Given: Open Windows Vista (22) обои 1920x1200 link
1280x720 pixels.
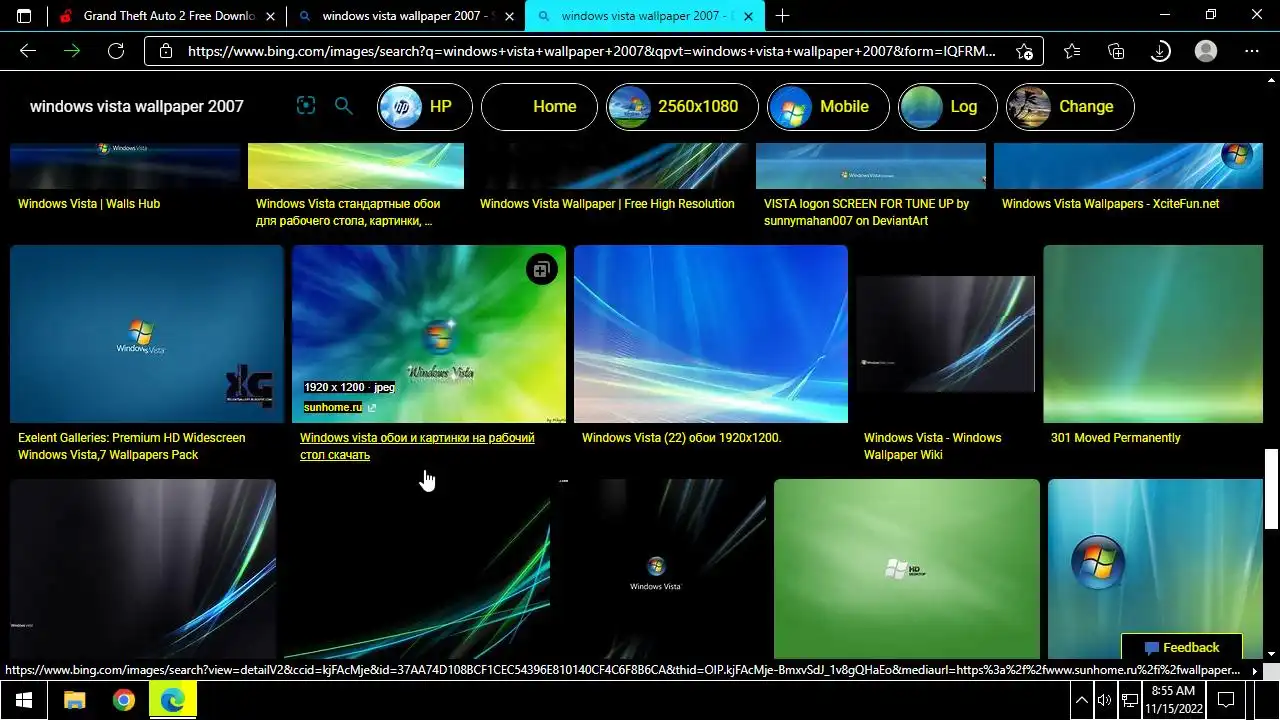Looking at the screenshot, I should tap(682, 438).
